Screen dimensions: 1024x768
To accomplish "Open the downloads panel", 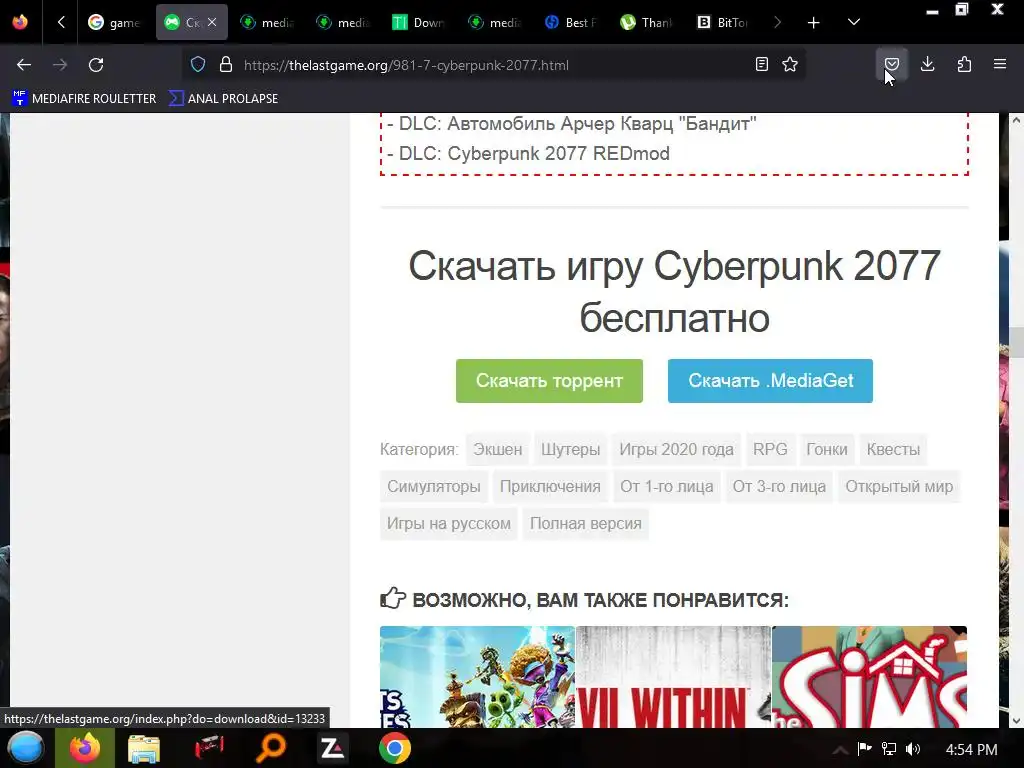I will click(927, 64).
